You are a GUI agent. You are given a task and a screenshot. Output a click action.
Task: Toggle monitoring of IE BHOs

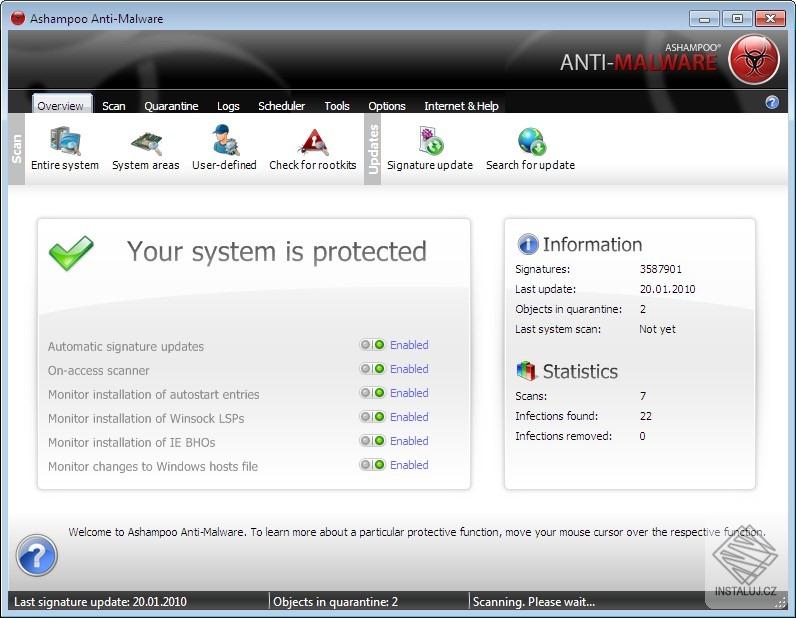click(x=372, y=440)
